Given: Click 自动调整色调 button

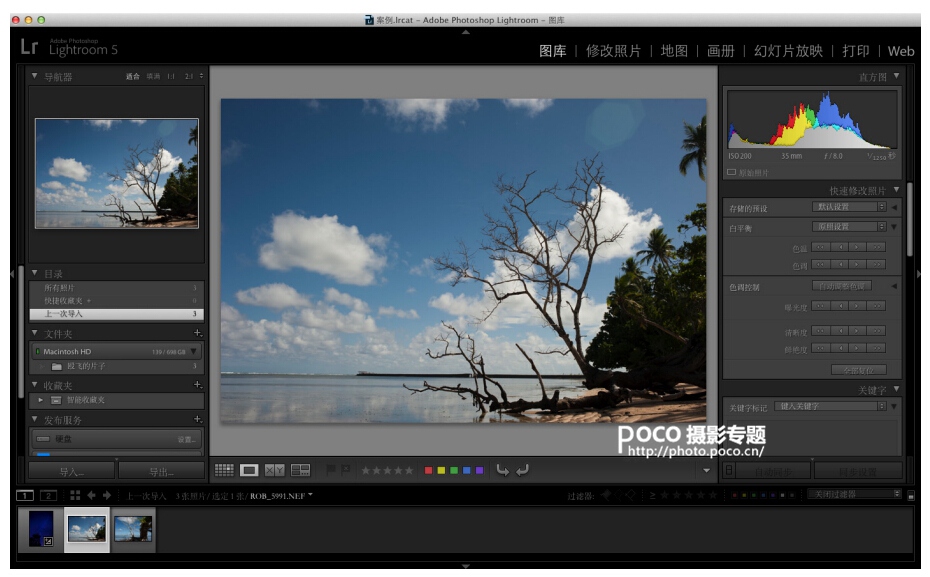Looking at the screenshot, I should [842, 286].
